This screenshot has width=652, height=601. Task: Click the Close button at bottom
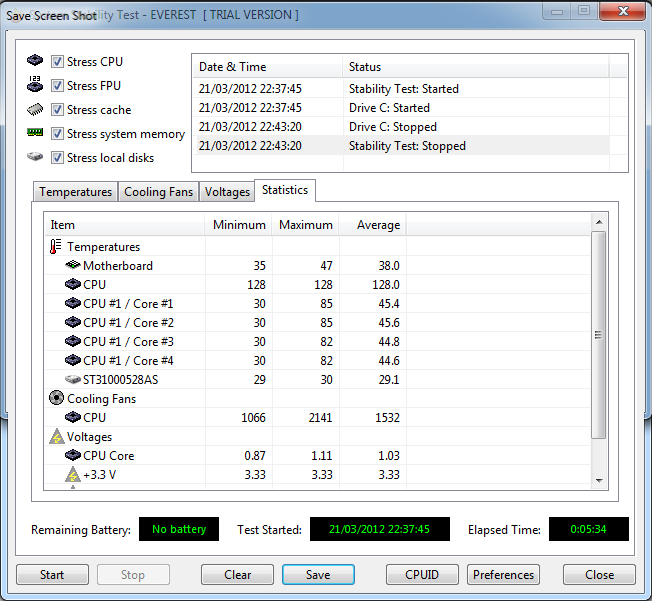click(x=599, y=575)
